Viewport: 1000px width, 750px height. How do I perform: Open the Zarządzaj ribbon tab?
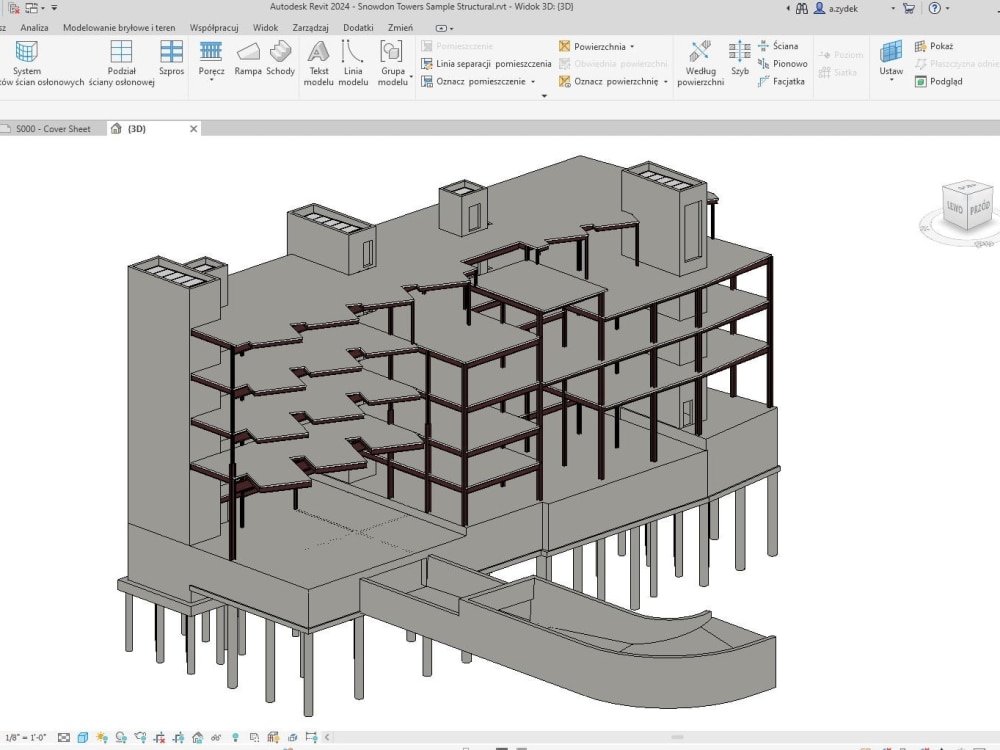[x=311, y=28]
